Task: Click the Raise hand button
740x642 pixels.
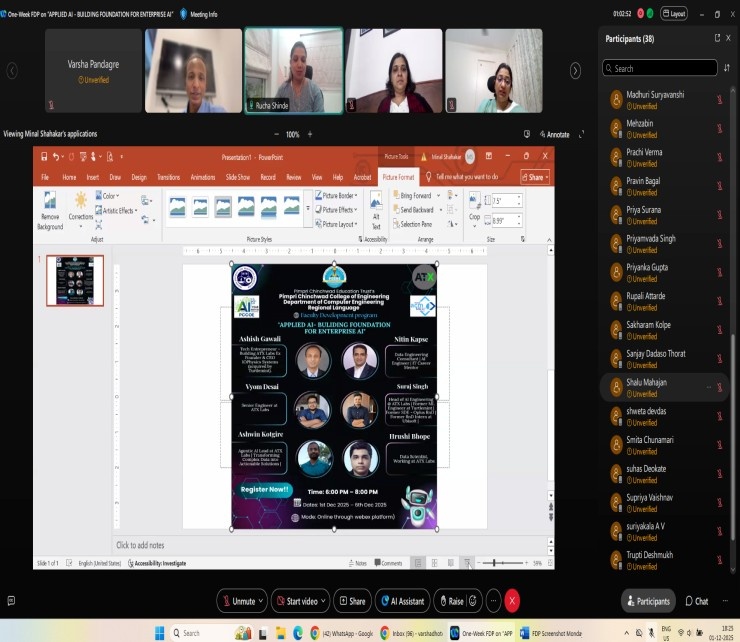Action: point(450,601)
